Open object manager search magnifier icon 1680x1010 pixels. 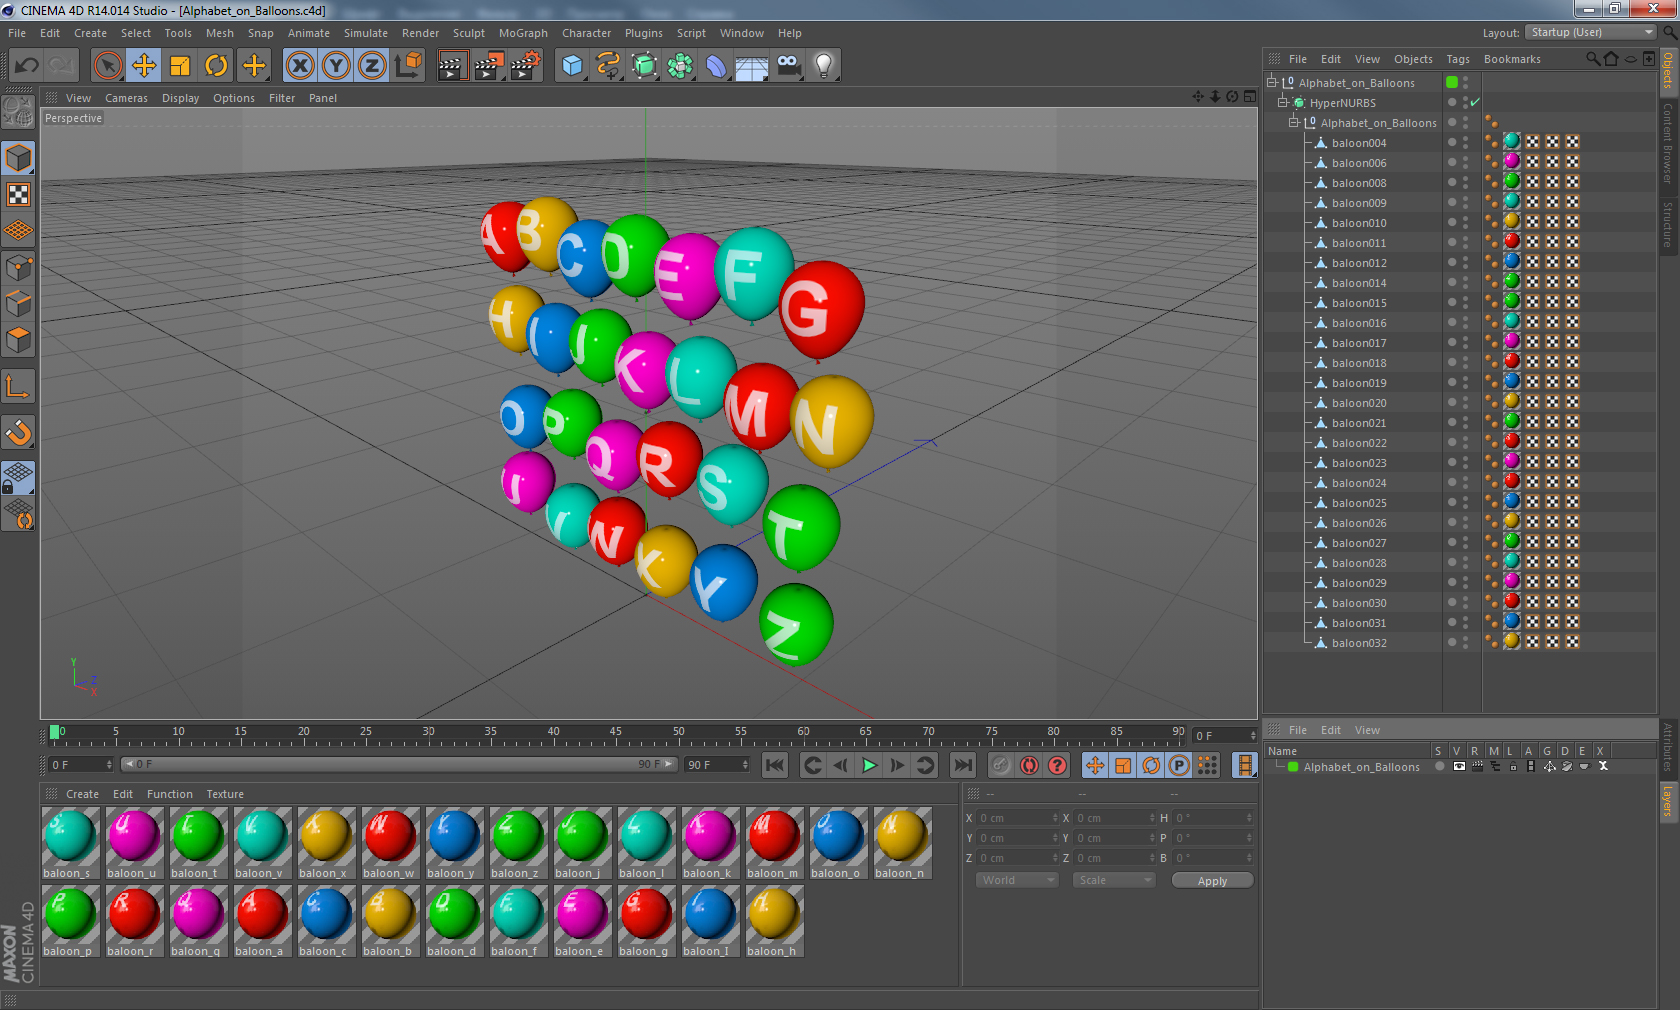(1593, 59)
